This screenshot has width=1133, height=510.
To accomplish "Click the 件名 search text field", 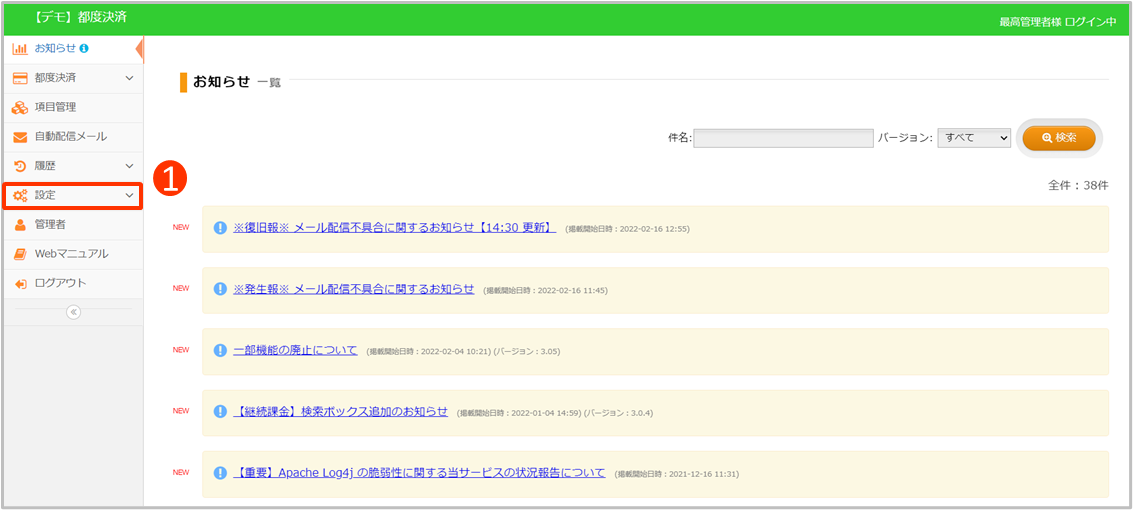I will [x=783, y=138].
